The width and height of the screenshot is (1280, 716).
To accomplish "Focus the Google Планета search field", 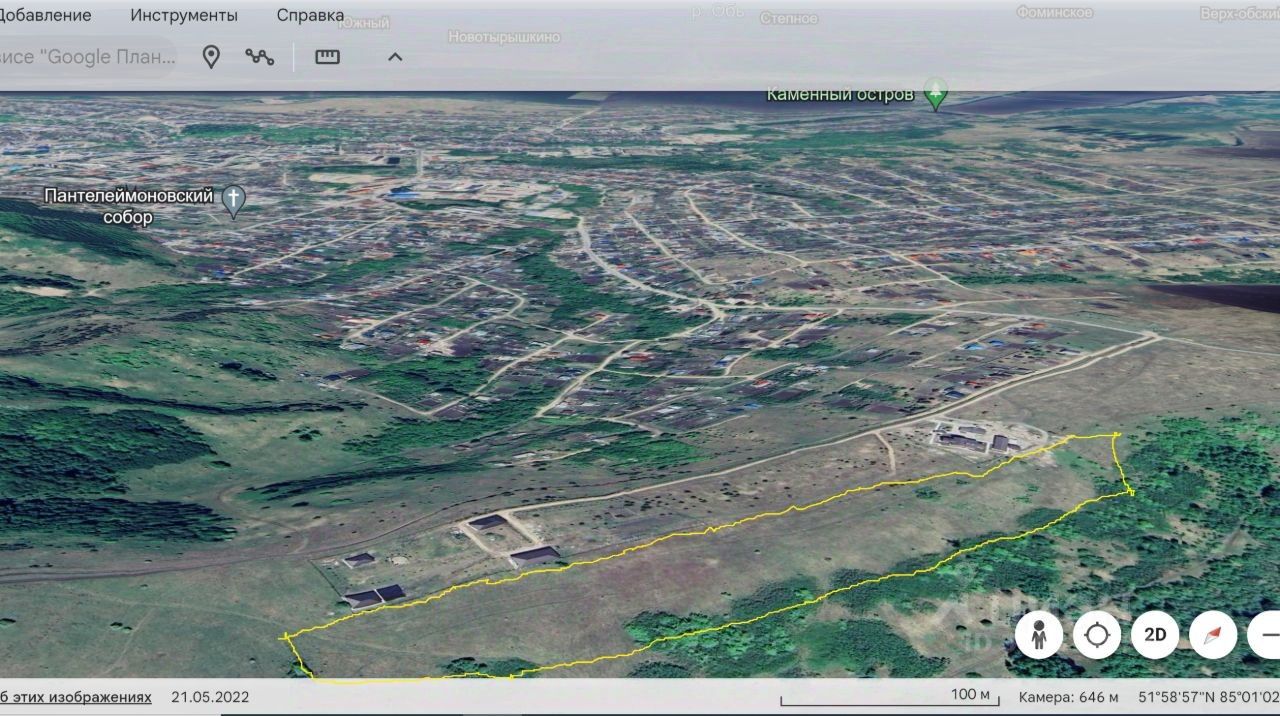I will tap(88, 57).
